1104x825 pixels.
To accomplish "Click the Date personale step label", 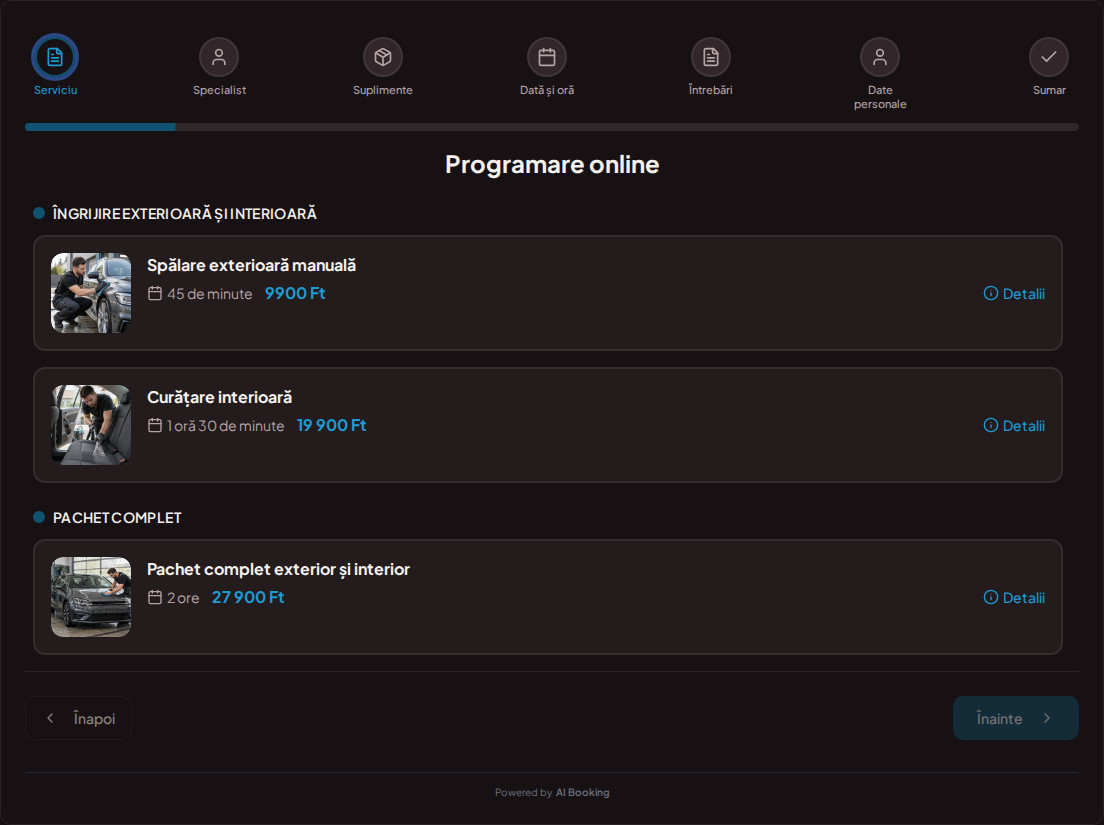I will click(x=880, y=97).
